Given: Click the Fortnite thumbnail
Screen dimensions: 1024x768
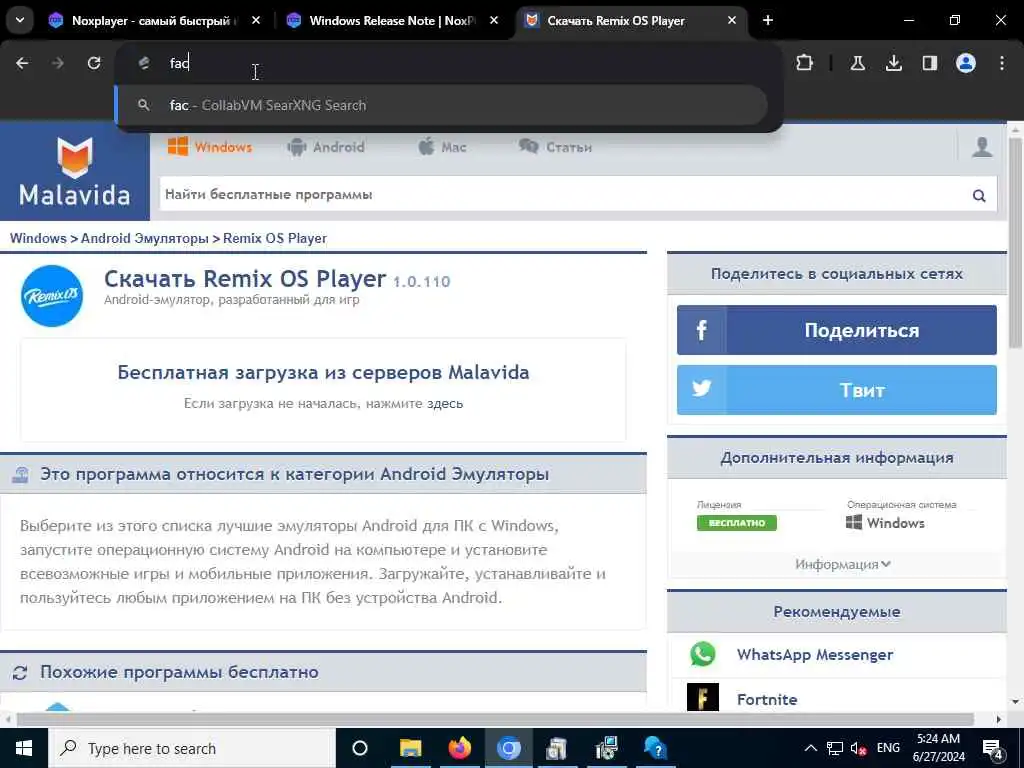Looking at the screenshot, I should 703,697.
